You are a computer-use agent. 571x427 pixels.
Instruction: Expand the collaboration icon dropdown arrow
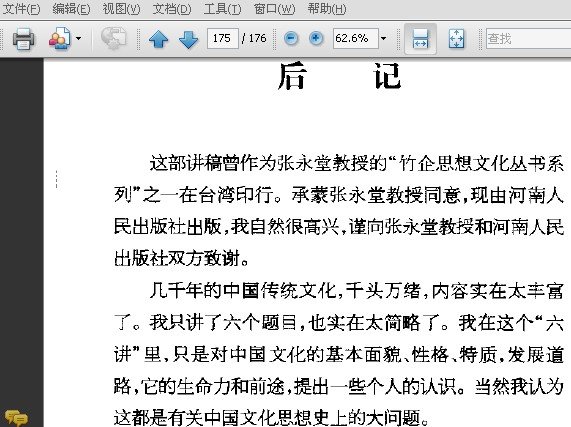pyautogui.click(x=78, y=38)
